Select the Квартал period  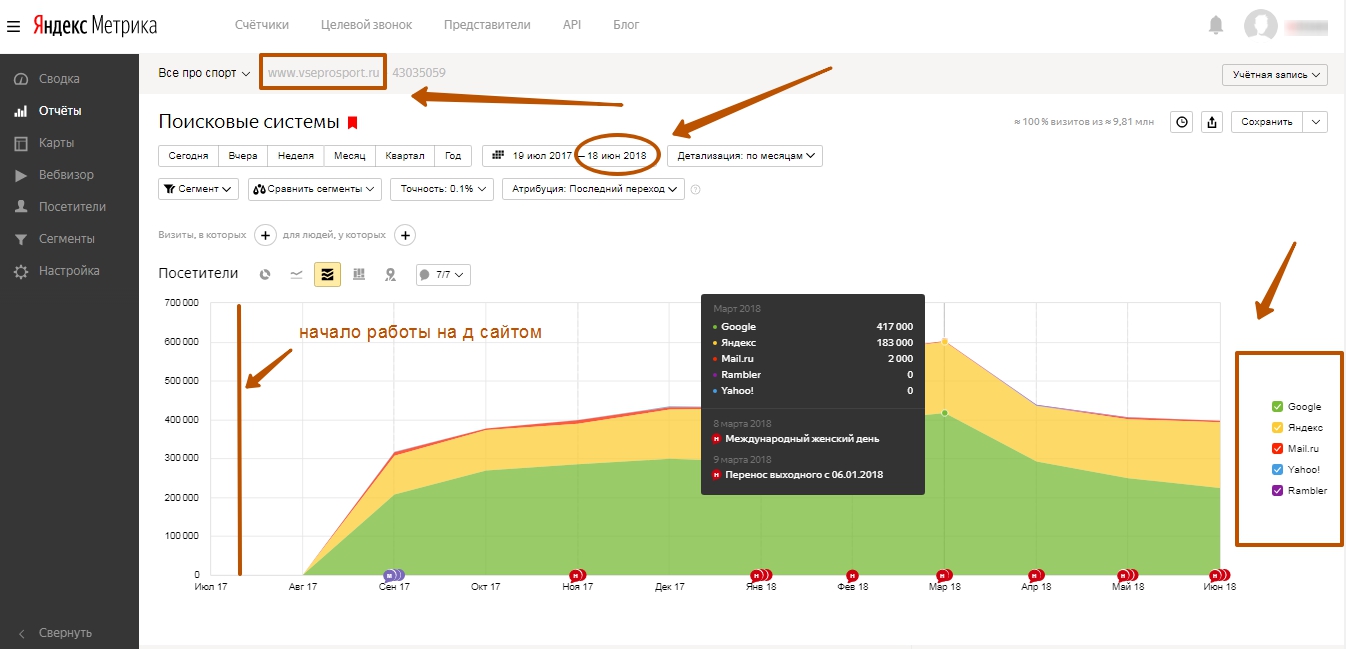pos(405,156)
